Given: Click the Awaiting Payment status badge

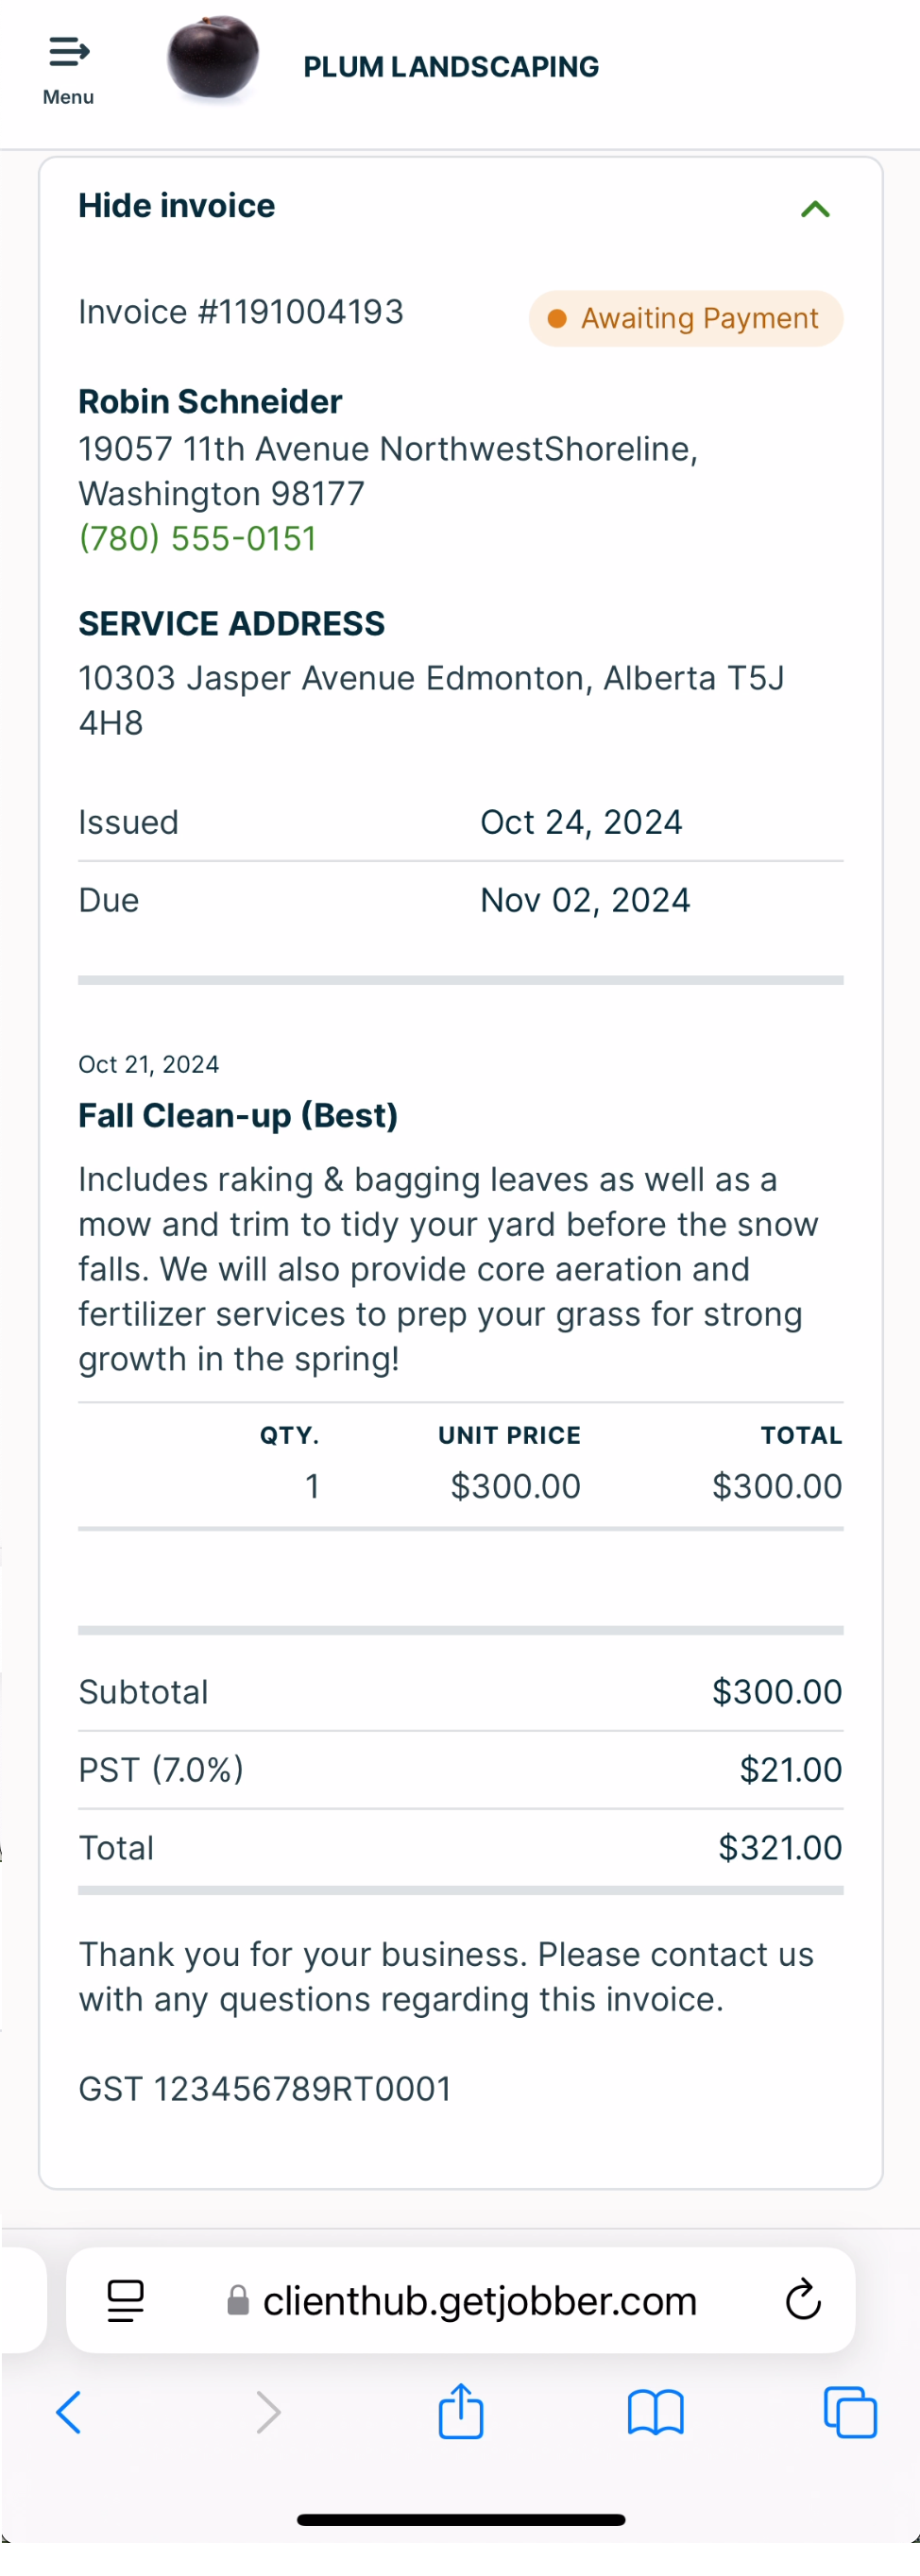Looking at the screenshot, I should 686,319.
